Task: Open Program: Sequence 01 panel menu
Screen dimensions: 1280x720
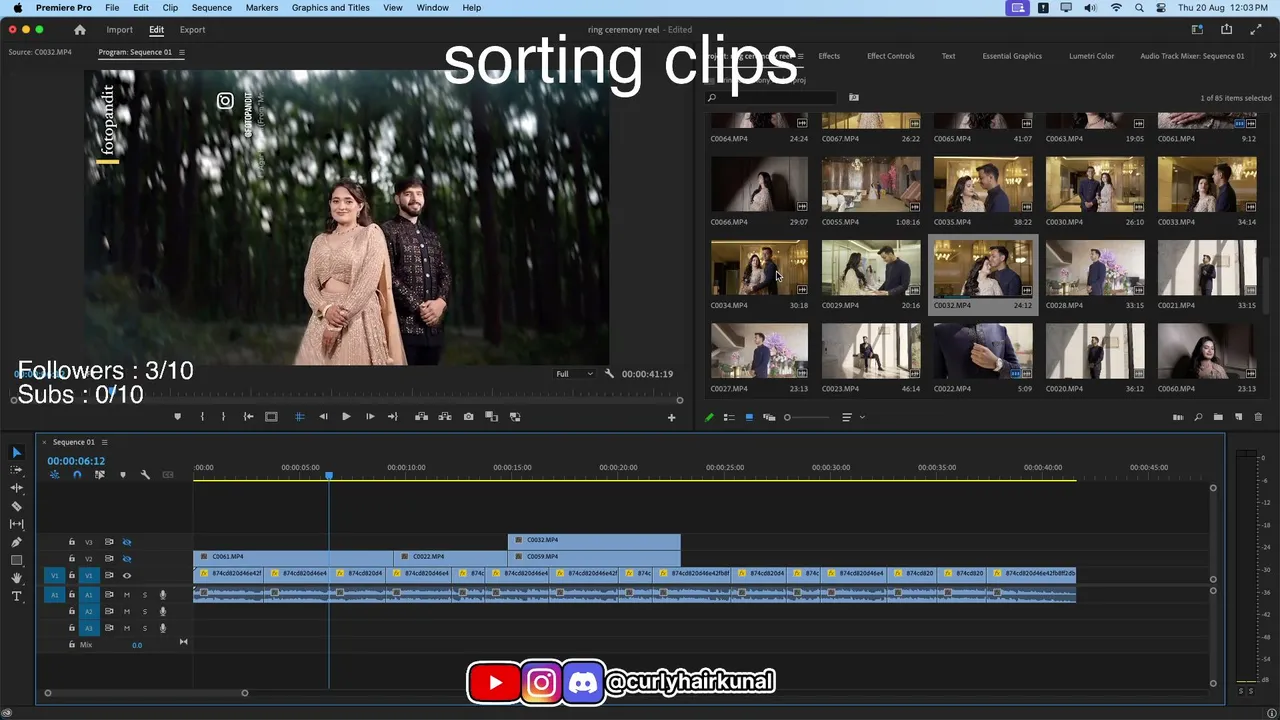Action: [x=181, y=52]
